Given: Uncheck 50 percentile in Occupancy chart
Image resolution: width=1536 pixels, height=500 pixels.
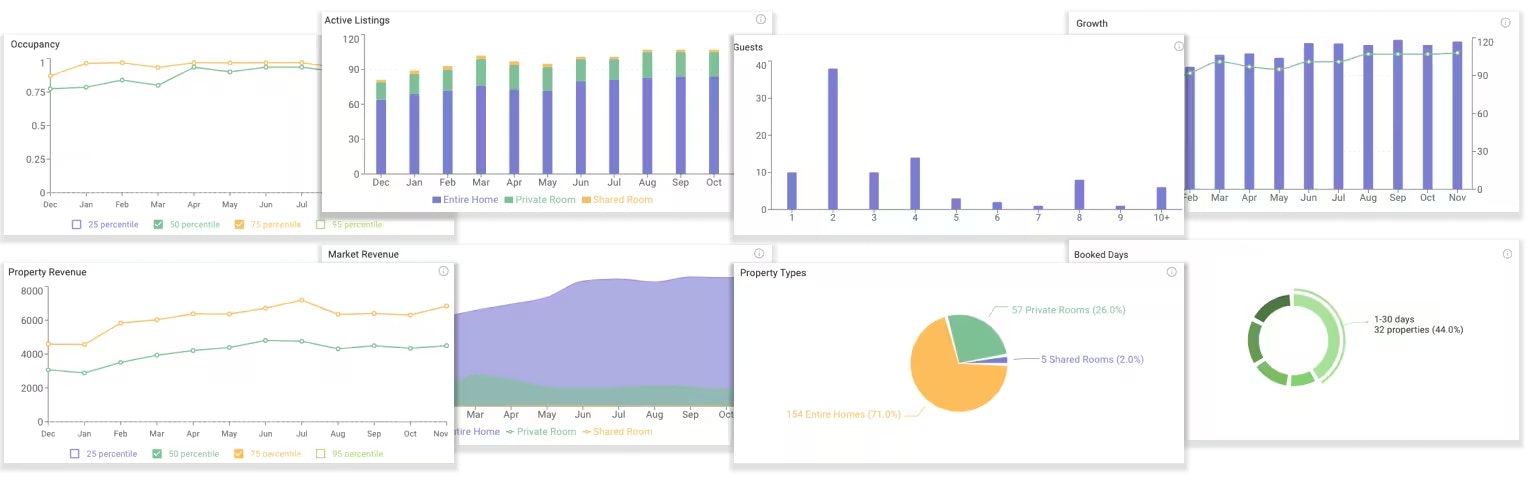Looking at the screenshot, I should tap(158, 224).
